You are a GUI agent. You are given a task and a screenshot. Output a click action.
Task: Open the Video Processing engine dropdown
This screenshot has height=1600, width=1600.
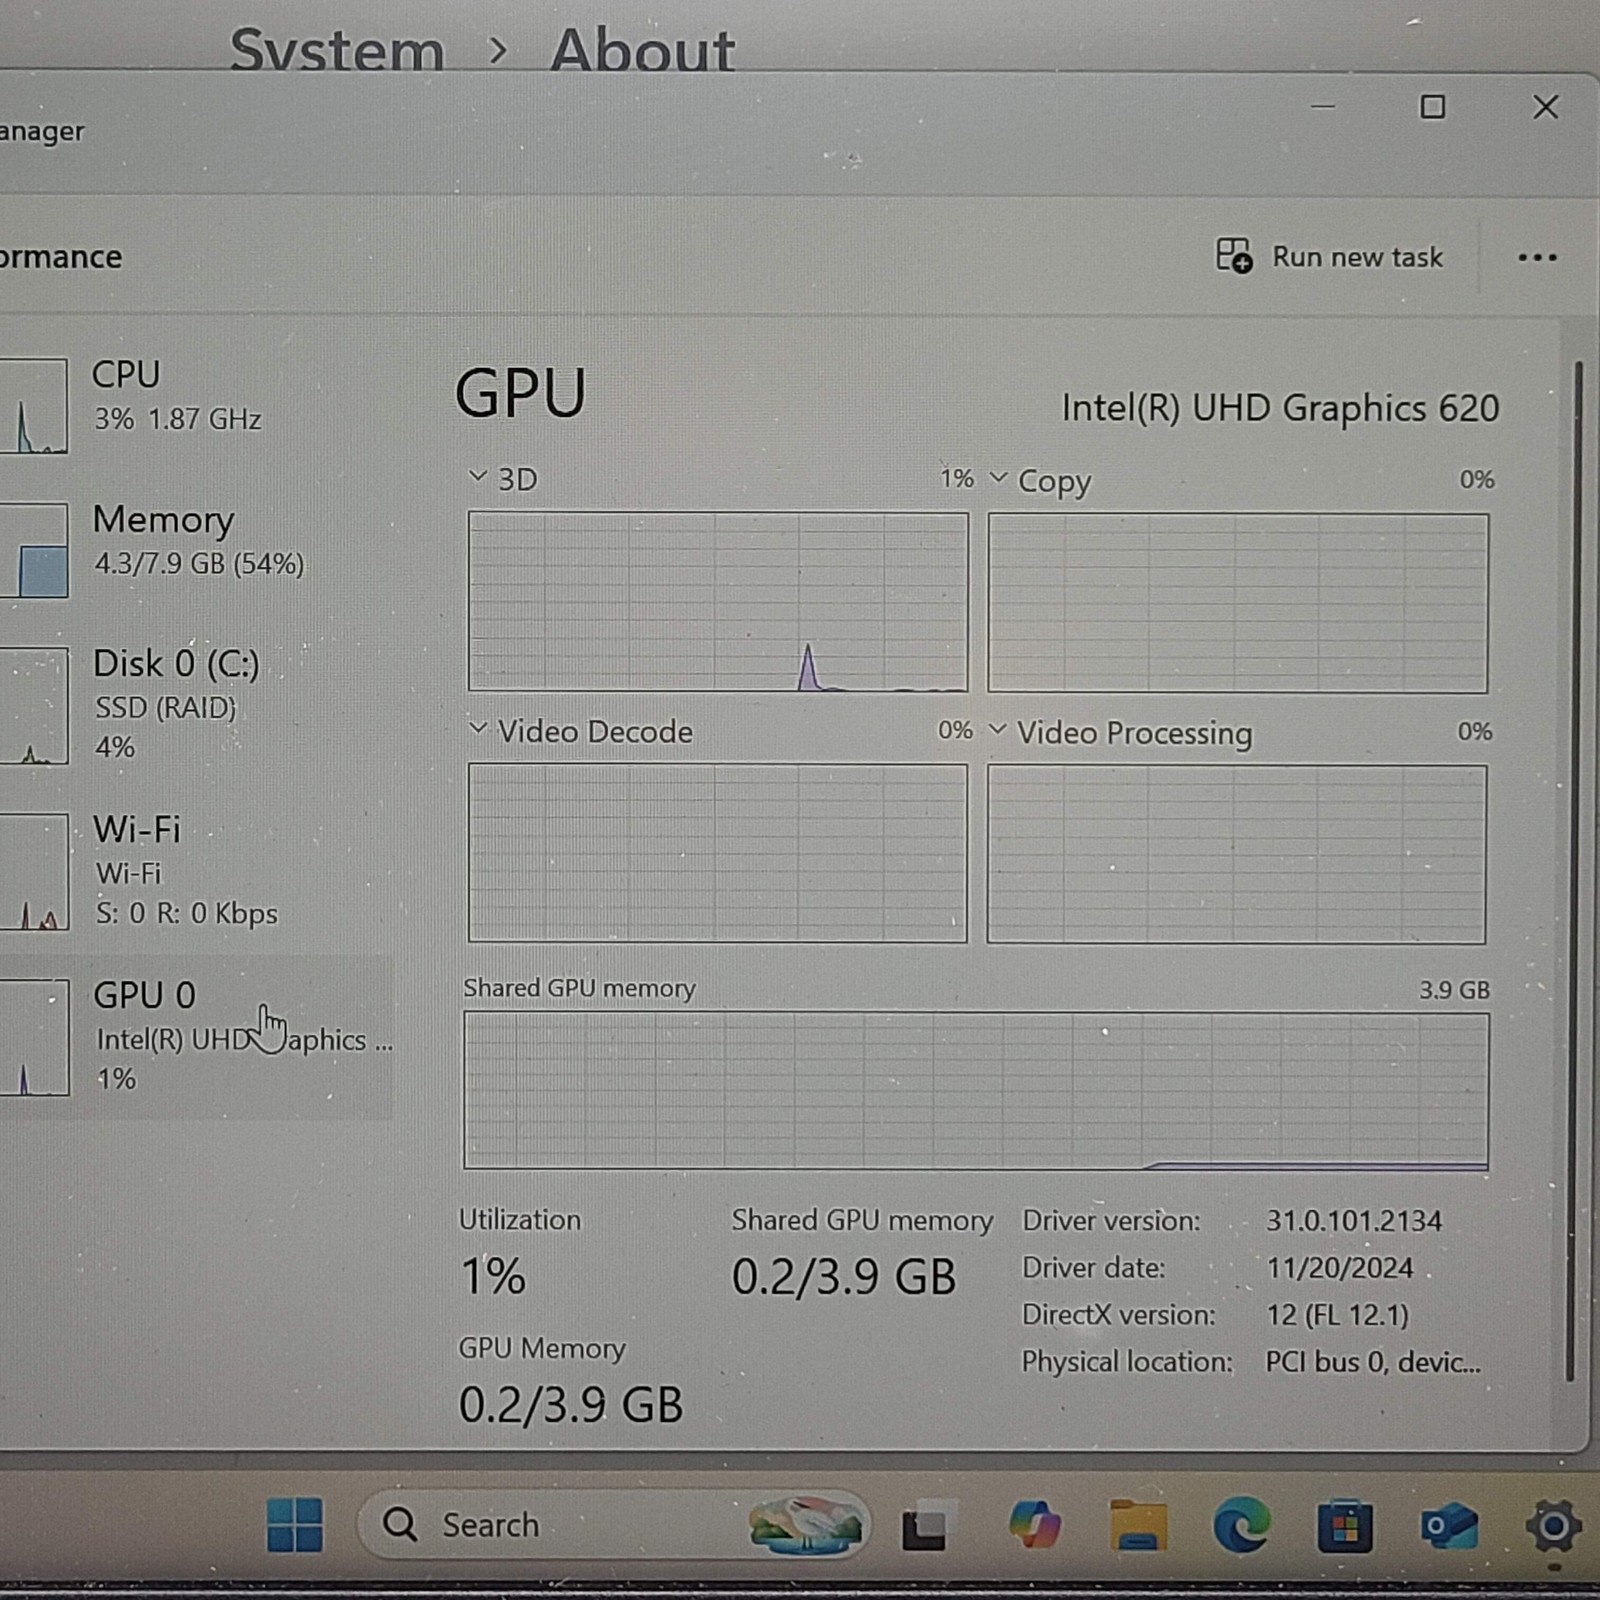pos(997,729)
